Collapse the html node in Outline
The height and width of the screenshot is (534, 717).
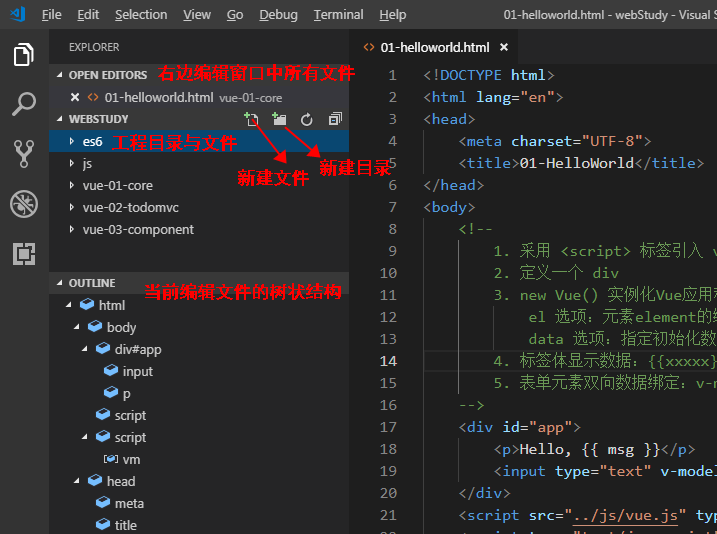(x=69, y=305)
